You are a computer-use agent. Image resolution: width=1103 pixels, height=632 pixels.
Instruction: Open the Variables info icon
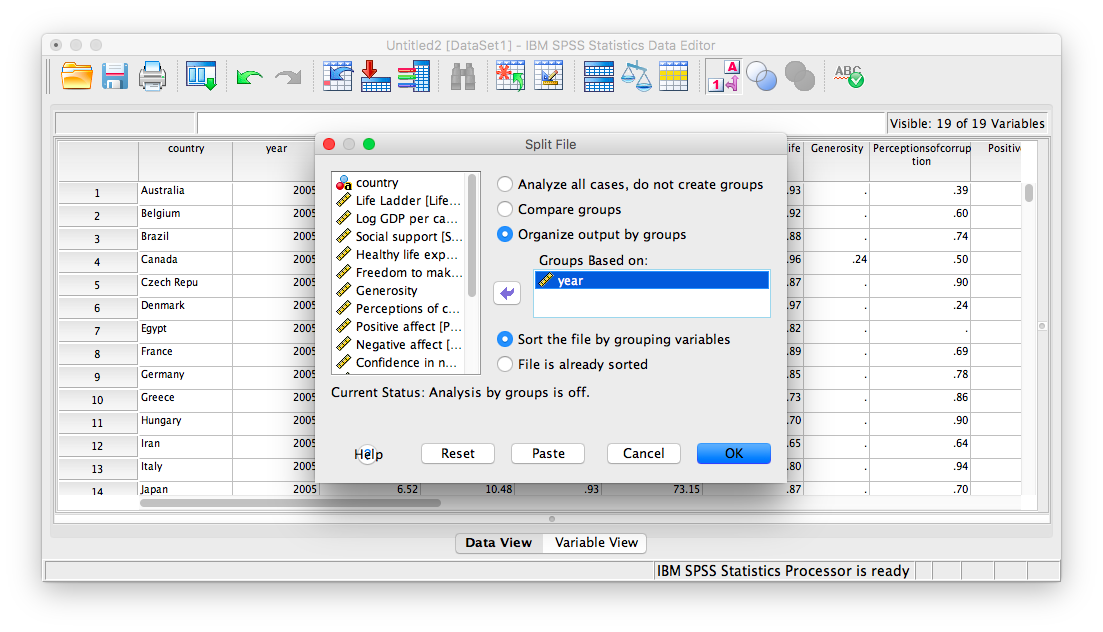414,76
